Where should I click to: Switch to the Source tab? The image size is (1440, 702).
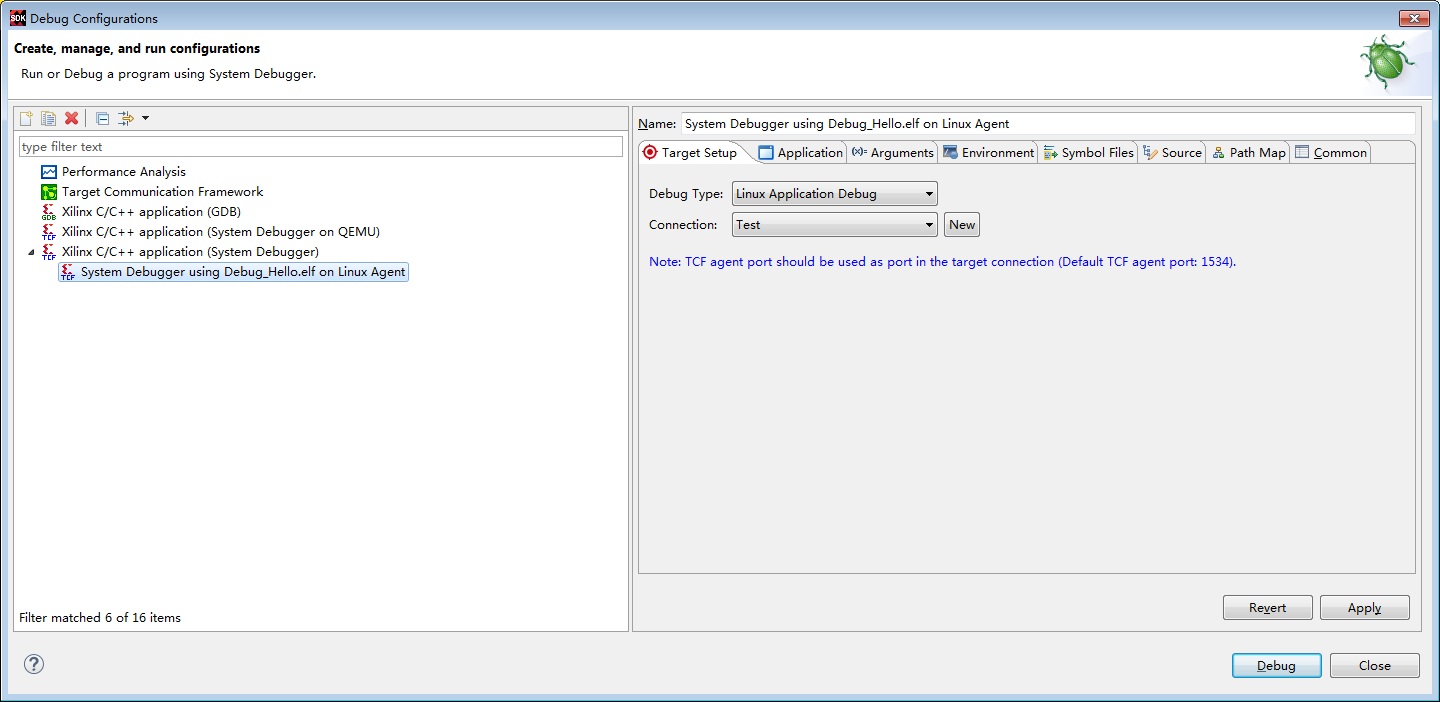[1172, 152]
